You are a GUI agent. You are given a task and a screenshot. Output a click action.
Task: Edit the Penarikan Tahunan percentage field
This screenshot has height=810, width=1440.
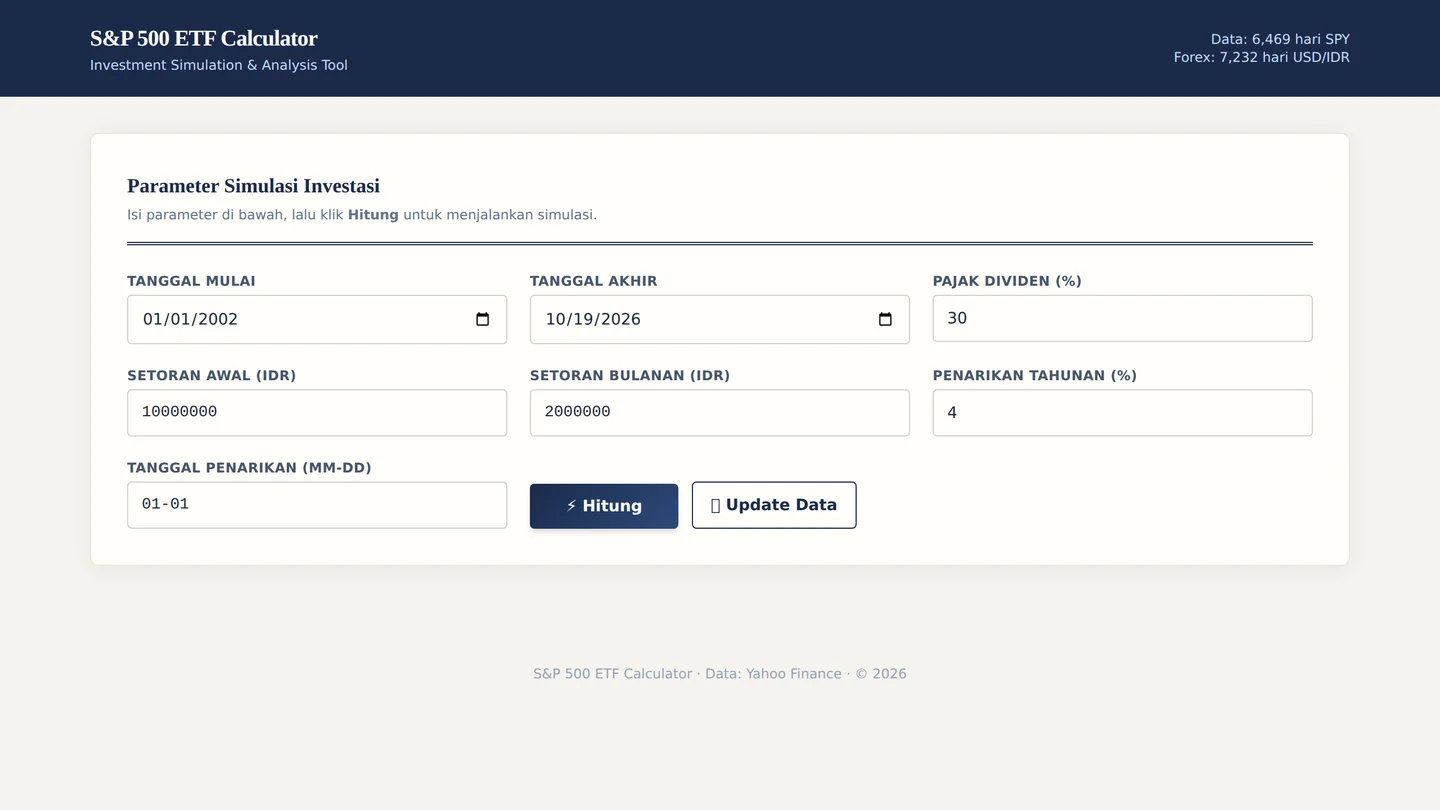click(1122, 413)
